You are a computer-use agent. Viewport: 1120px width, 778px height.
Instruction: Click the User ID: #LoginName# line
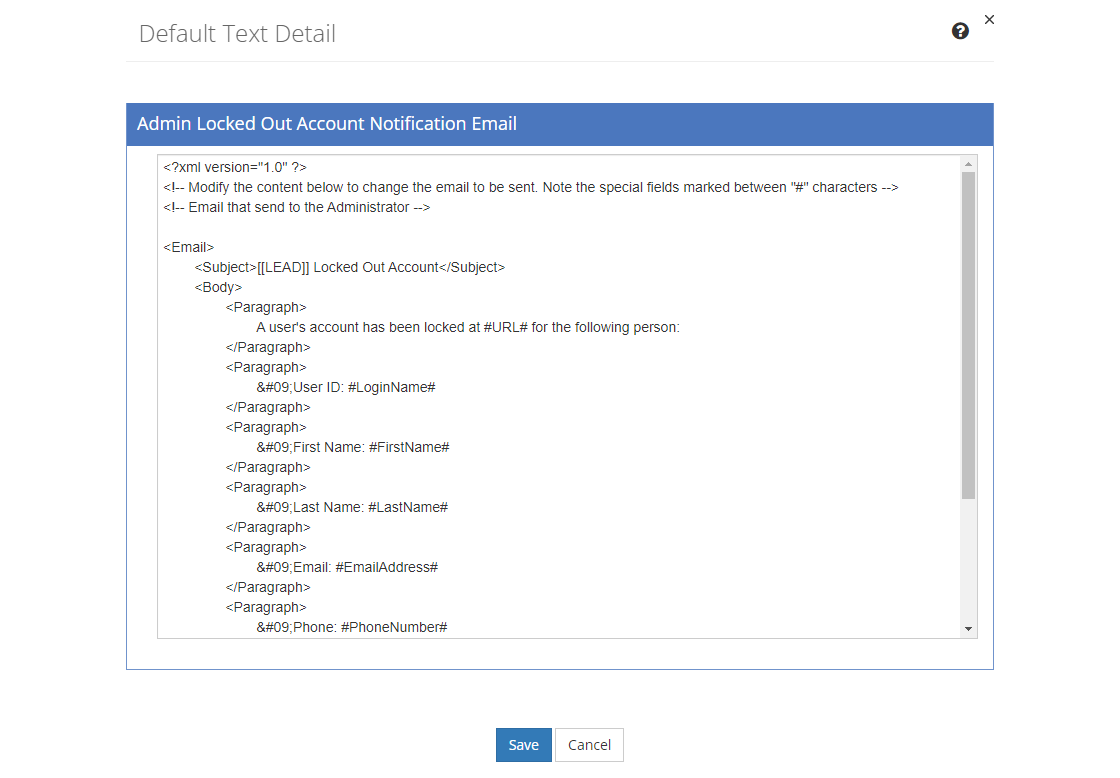pyautogui.click(x=346, y=387)
